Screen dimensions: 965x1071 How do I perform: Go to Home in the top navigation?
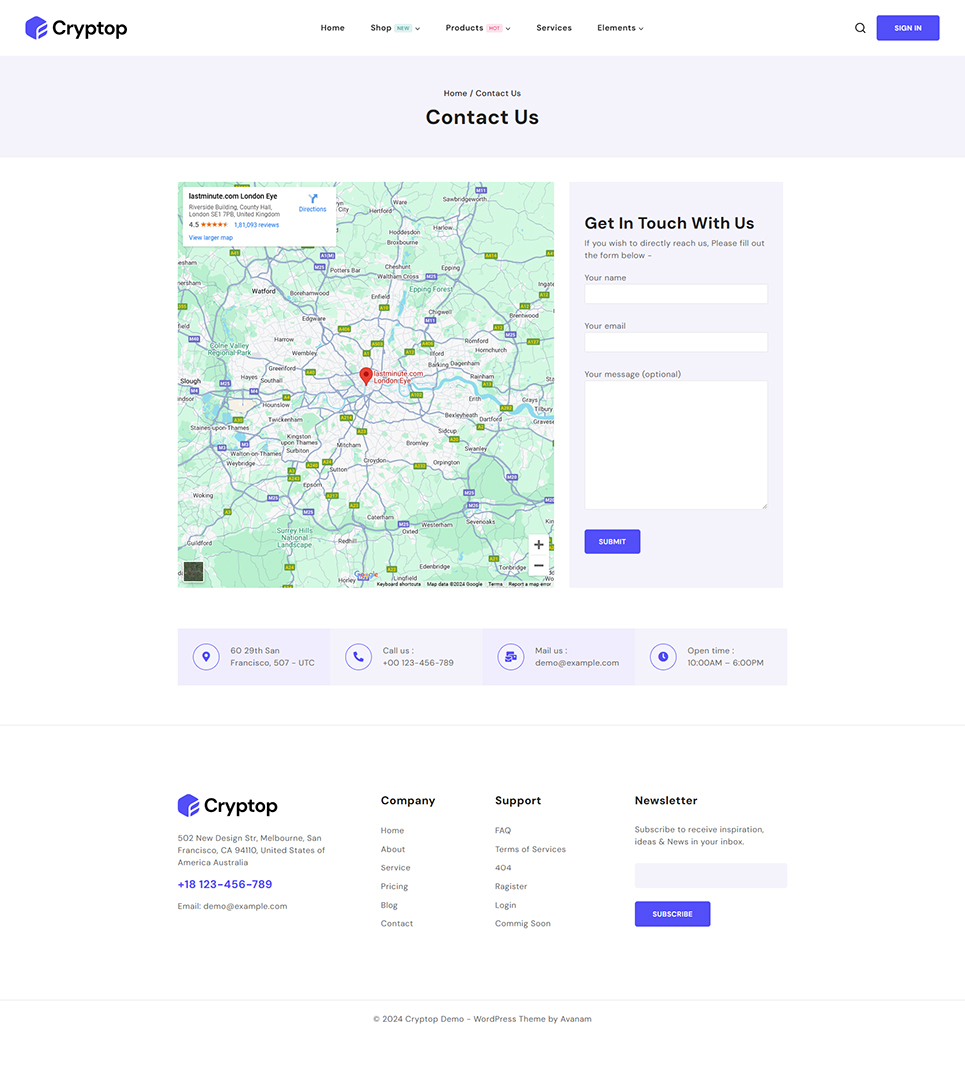(332, 28)
